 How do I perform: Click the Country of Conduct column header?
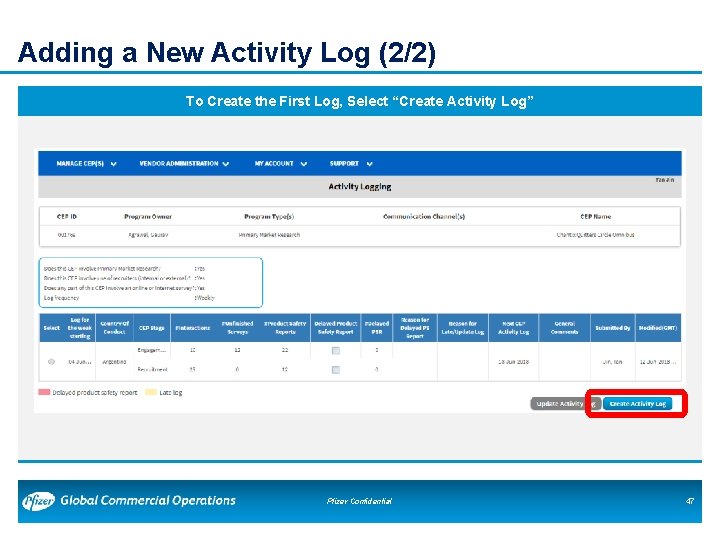114,328
